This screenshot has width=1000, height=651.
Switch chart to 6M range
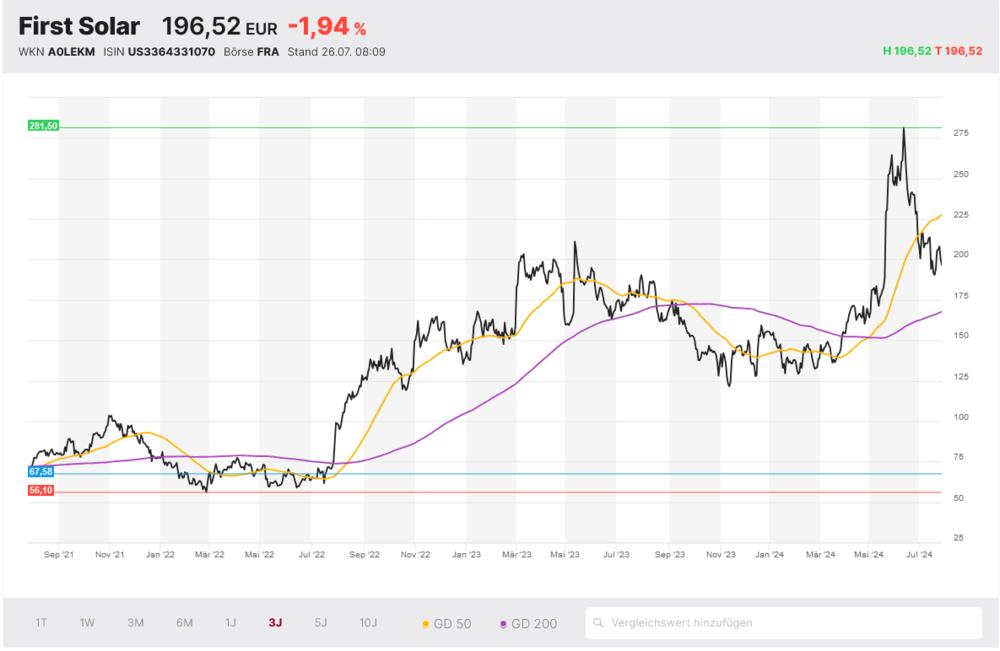click(184, 622)
